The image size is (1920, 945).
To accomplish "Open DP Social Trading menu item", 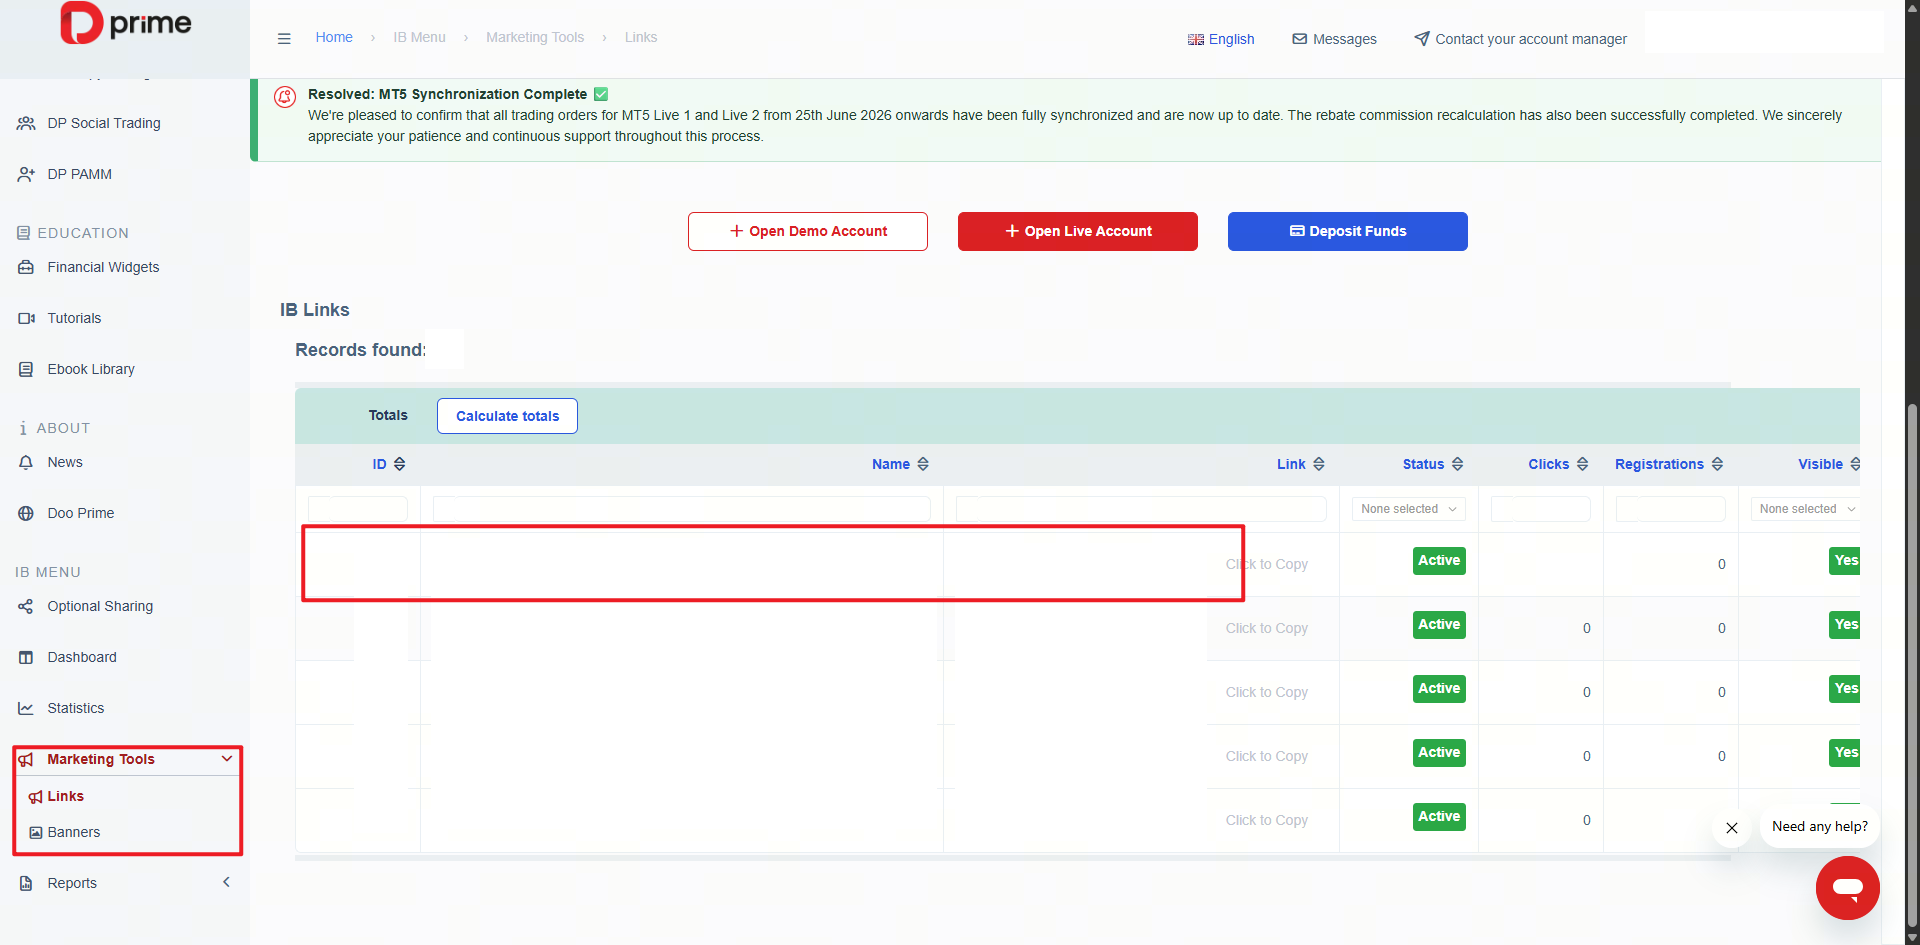I will click(x=104, y=123).
